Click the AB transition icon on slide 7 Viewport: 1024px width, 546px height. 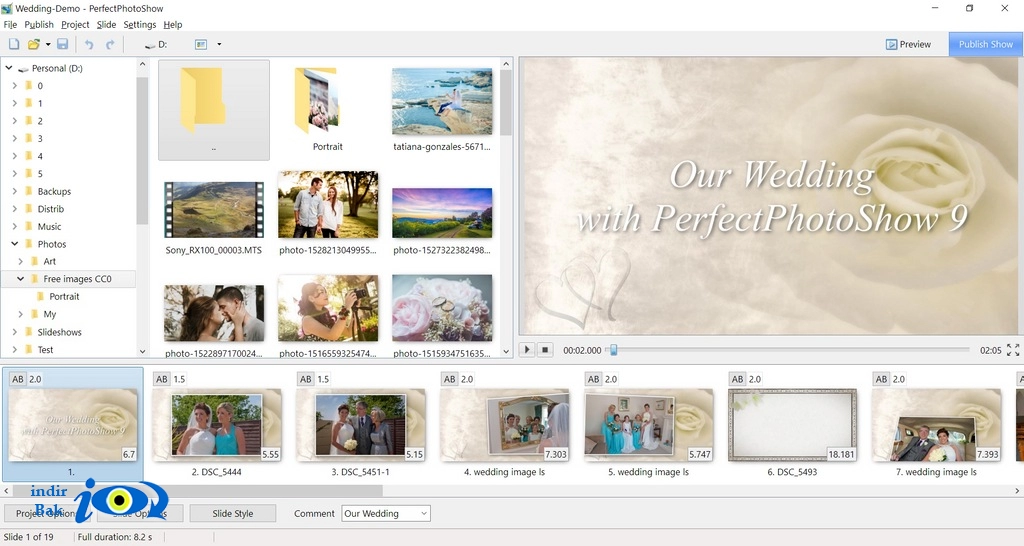pos(881,379)
